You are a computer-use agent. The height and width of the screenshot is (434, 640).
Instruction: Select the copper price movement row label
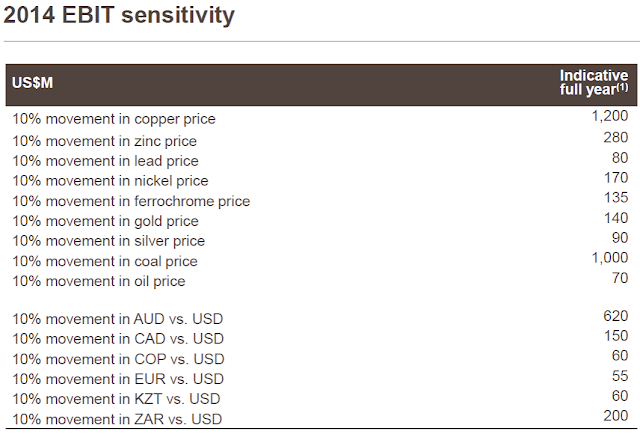coord(114,119)
